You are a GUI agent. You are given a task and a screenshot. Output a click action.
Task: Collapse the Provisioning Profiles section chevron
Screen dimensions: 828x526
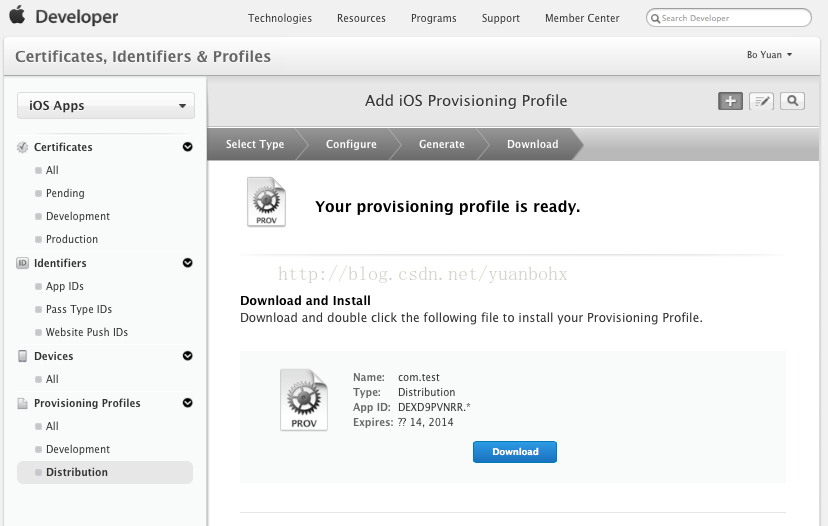[187, 403]
